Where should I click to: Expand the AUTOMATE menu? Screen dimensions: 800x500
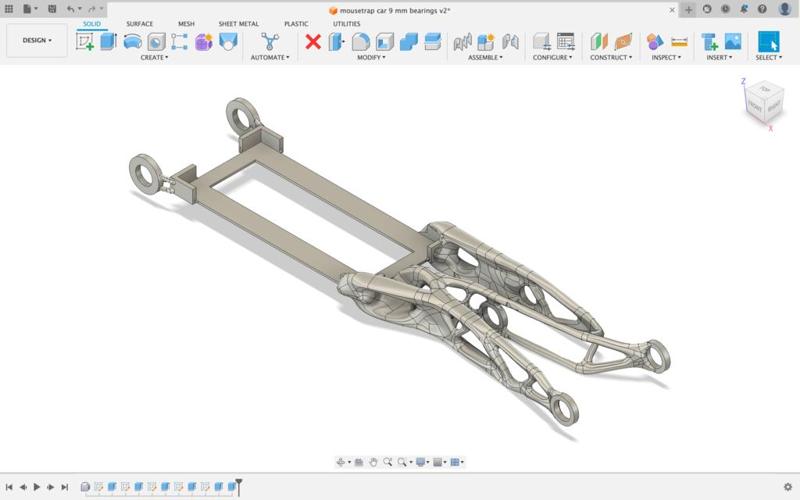click(270, 58)
